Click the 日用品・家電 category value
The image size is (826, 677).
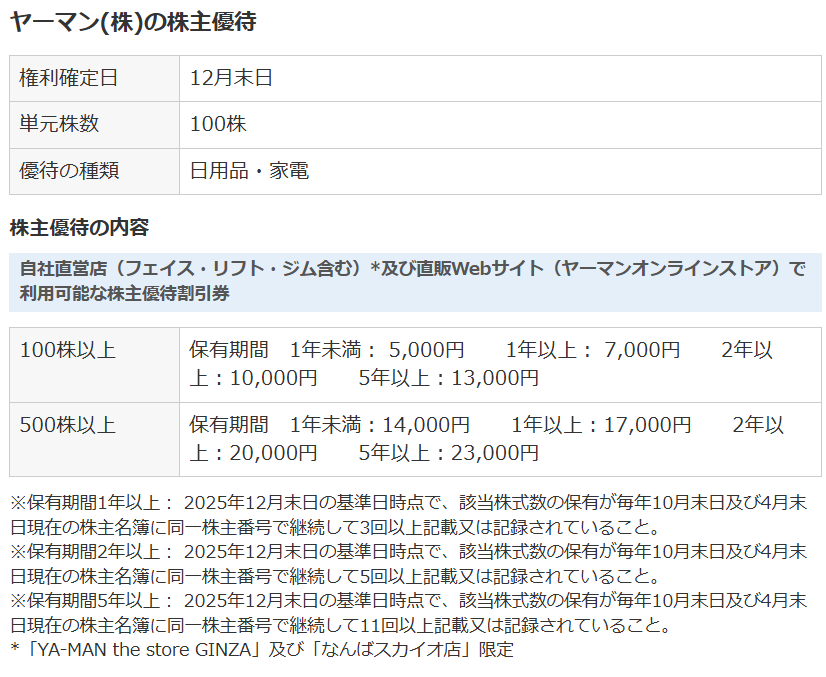(249, 171)
